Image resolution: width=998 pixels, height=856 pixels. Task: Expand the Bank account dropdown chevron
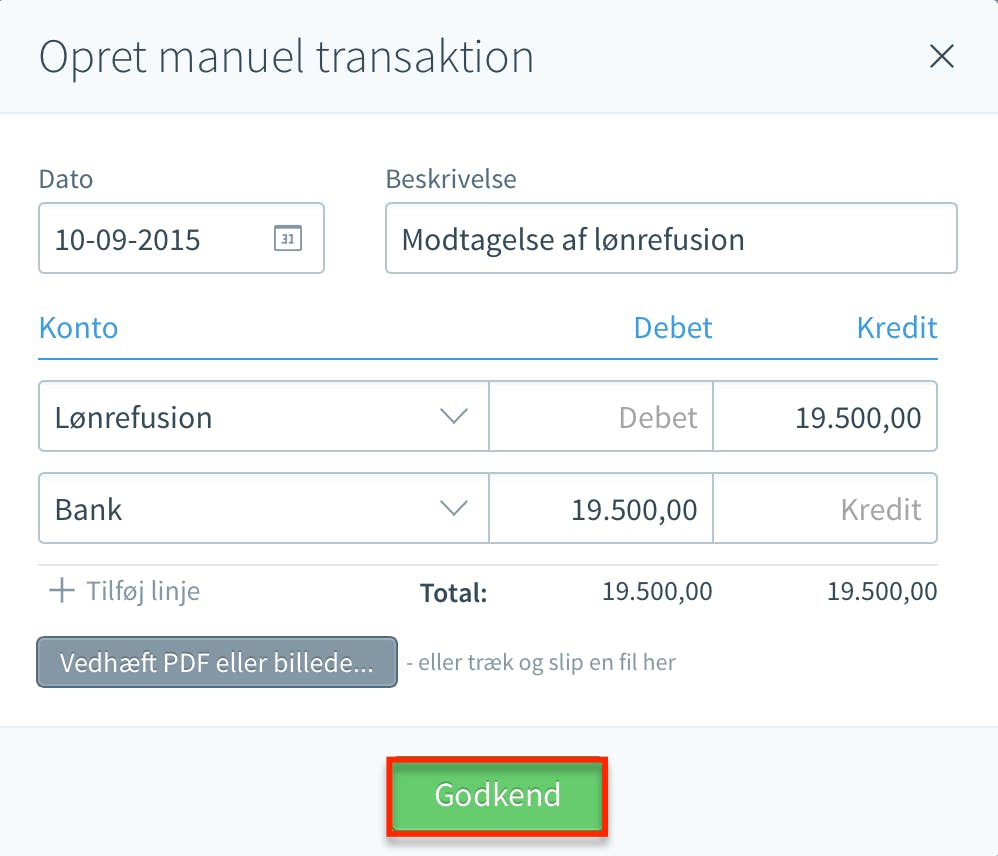(454, 509)
